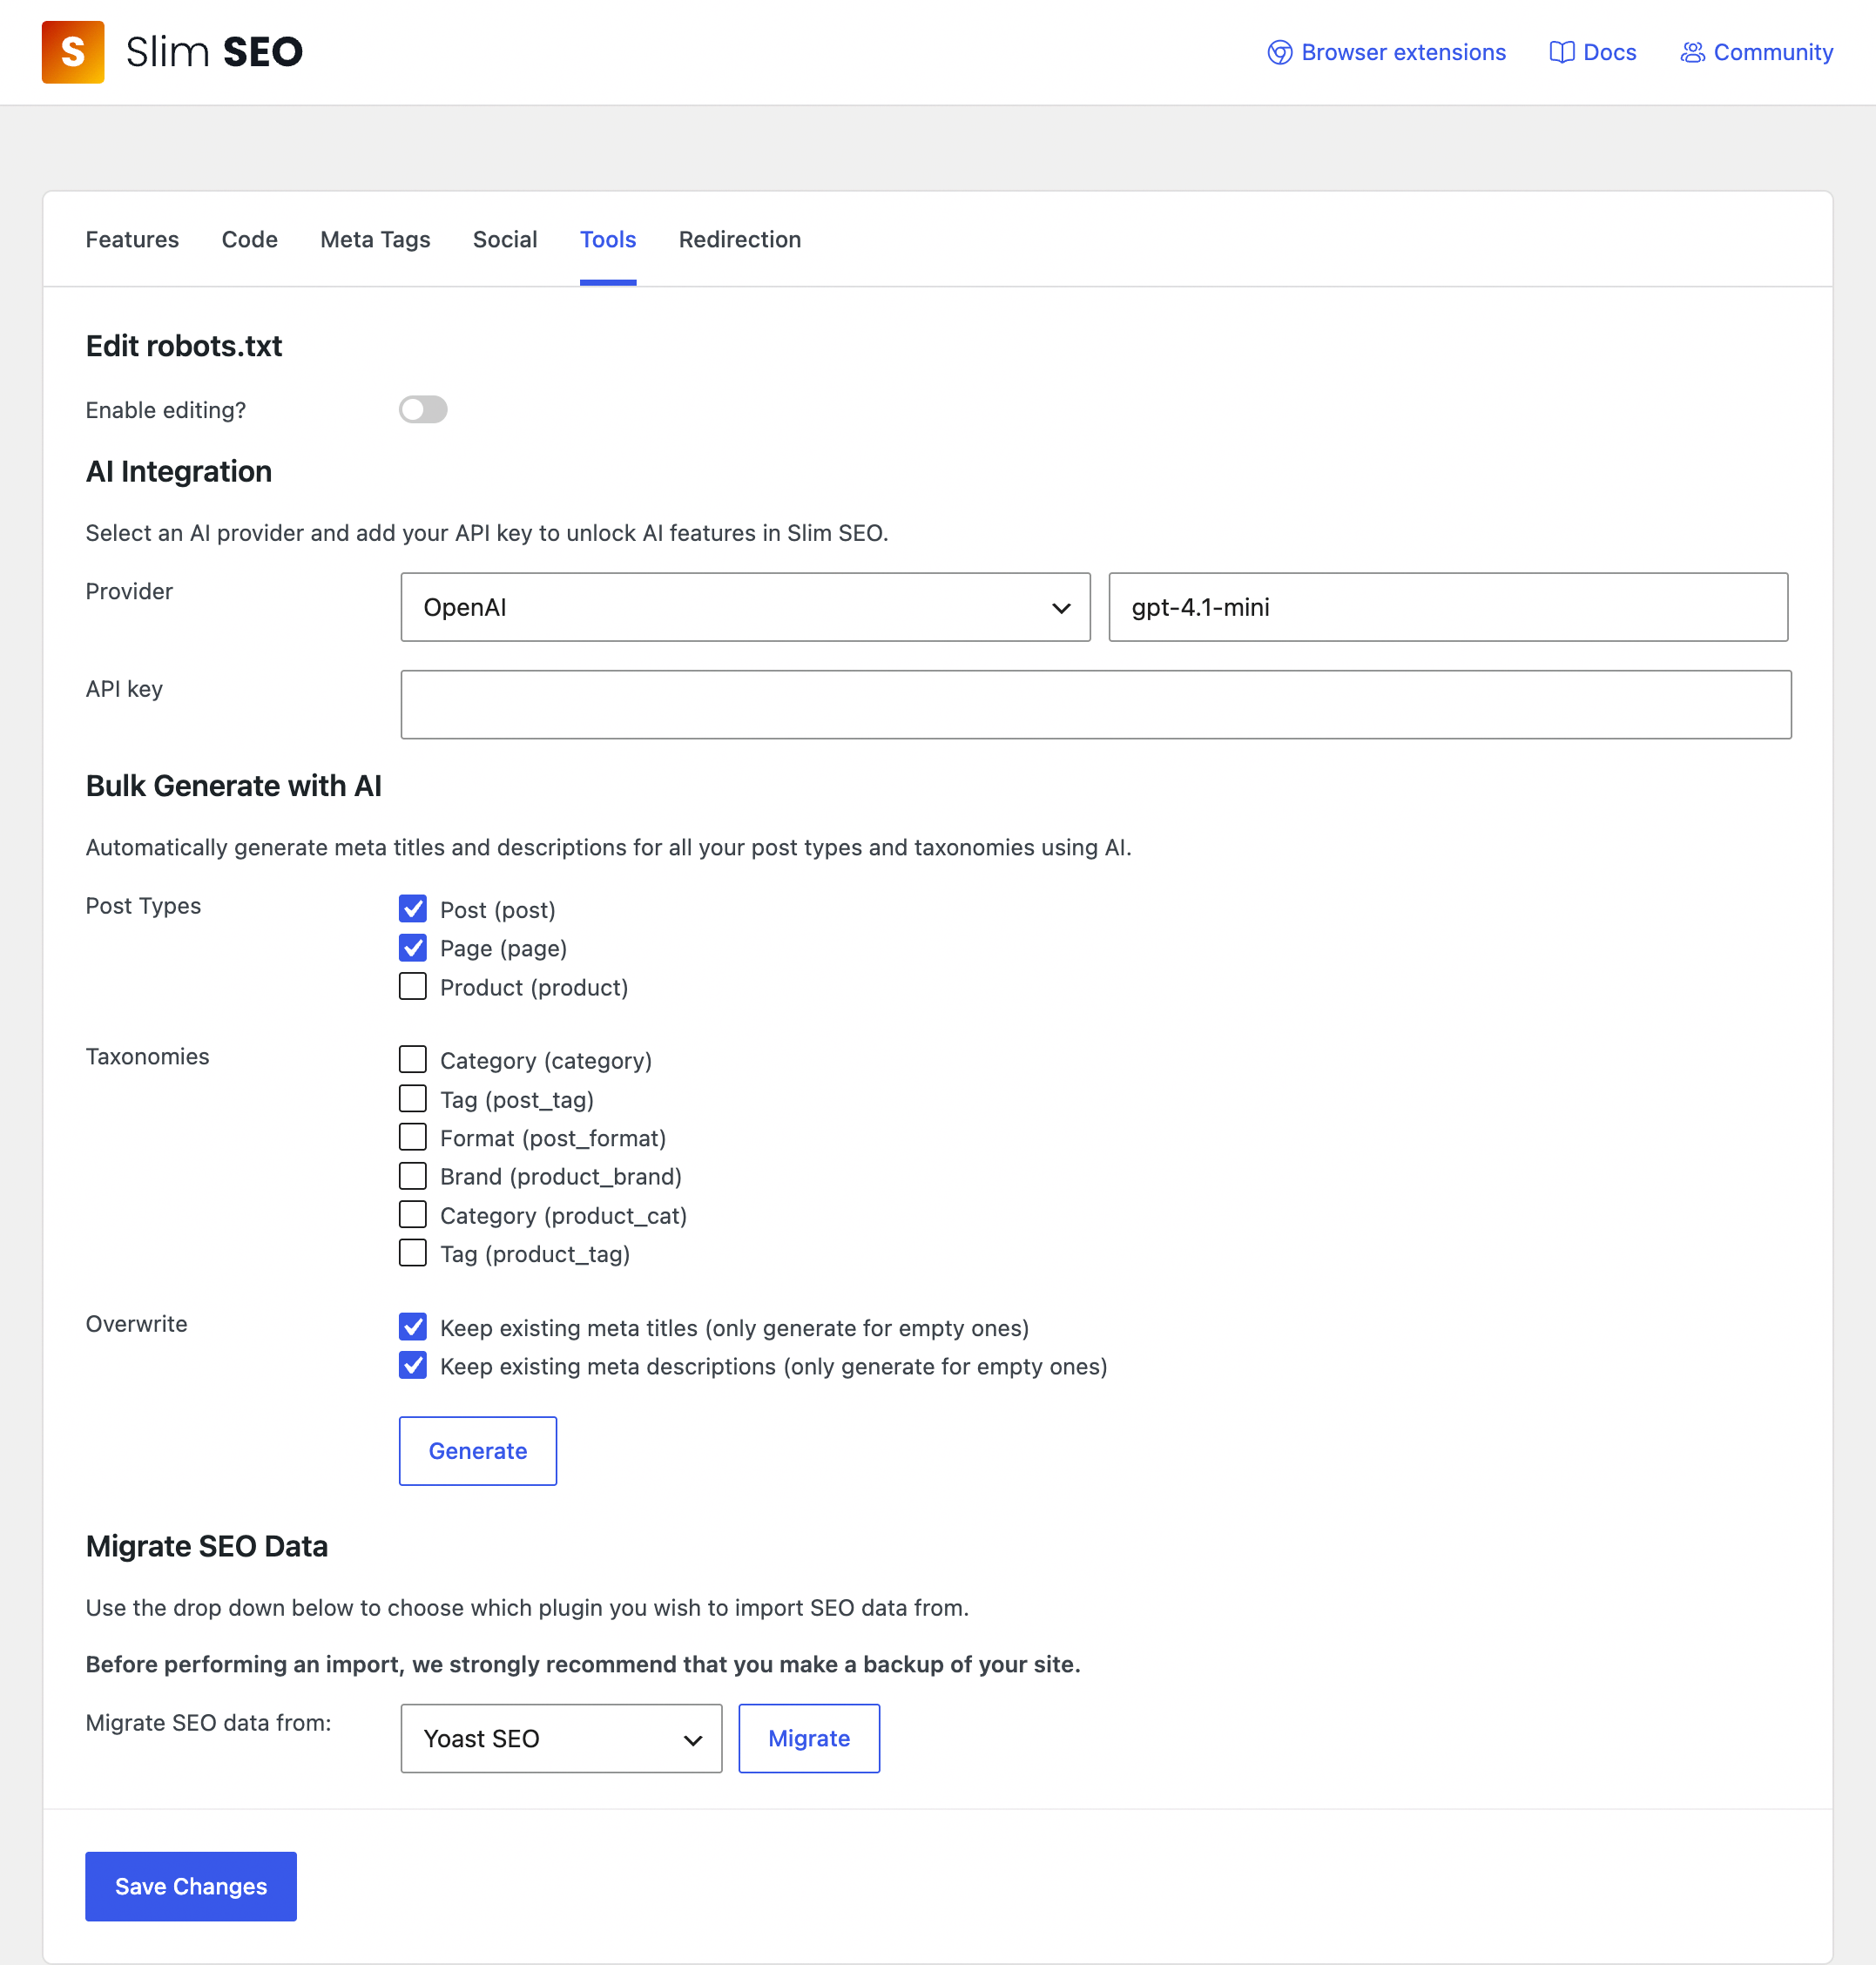Select the Tools tab

click(608, 239)
